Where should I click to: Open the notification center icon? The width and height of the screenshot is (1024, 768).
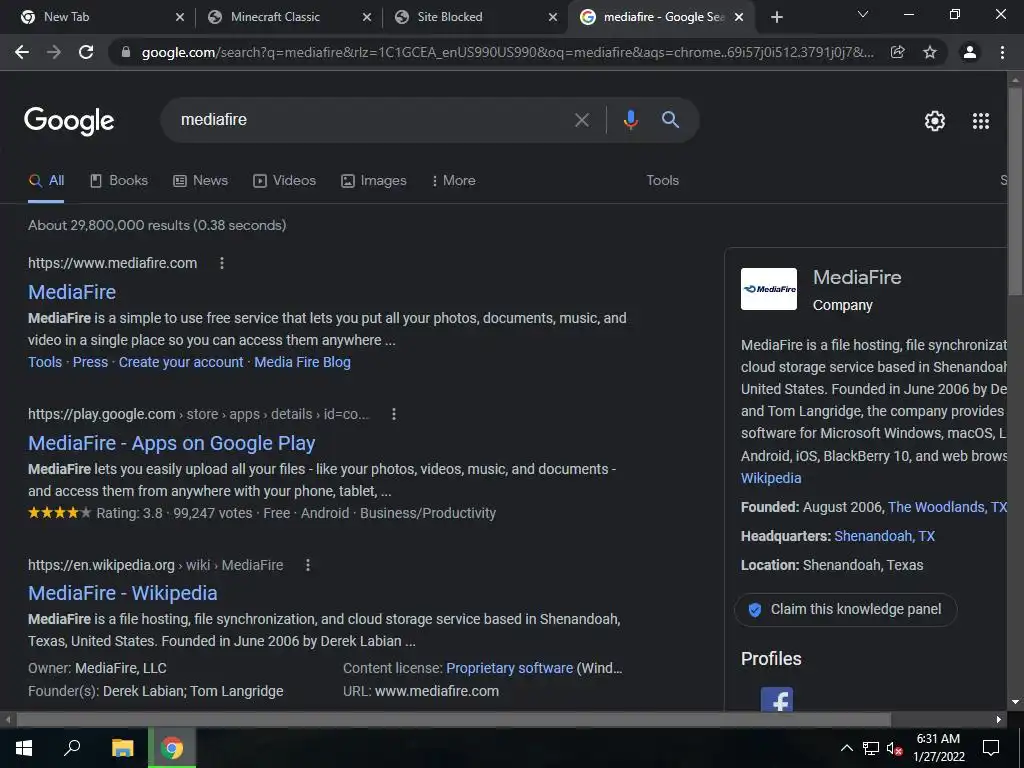click(x=991, y=748)
